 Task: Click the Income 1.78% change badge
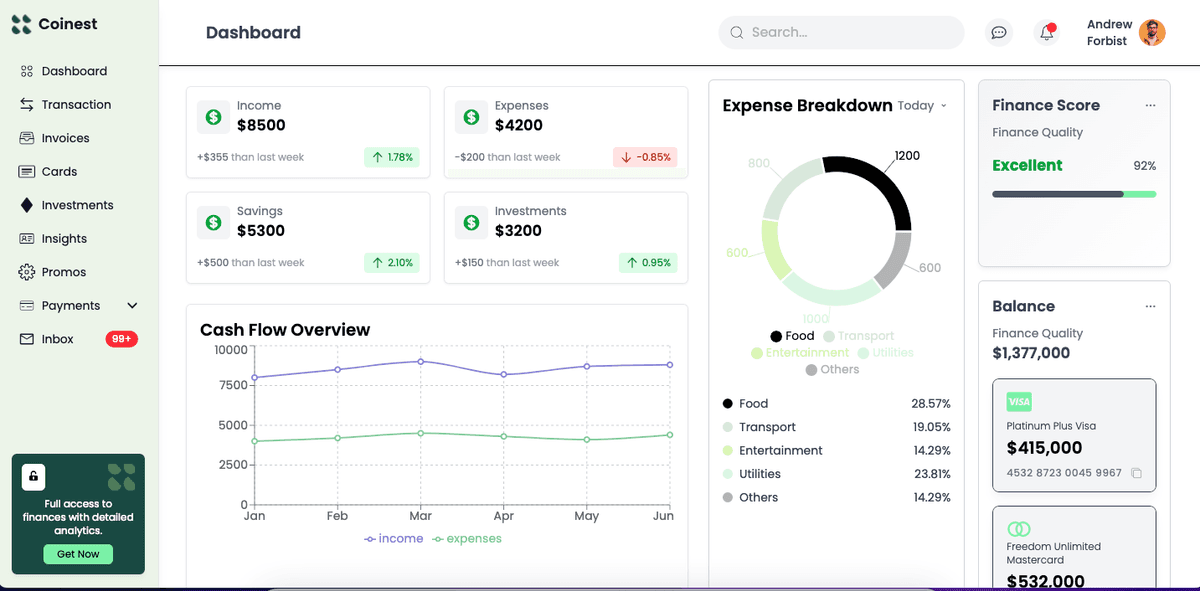391,157
